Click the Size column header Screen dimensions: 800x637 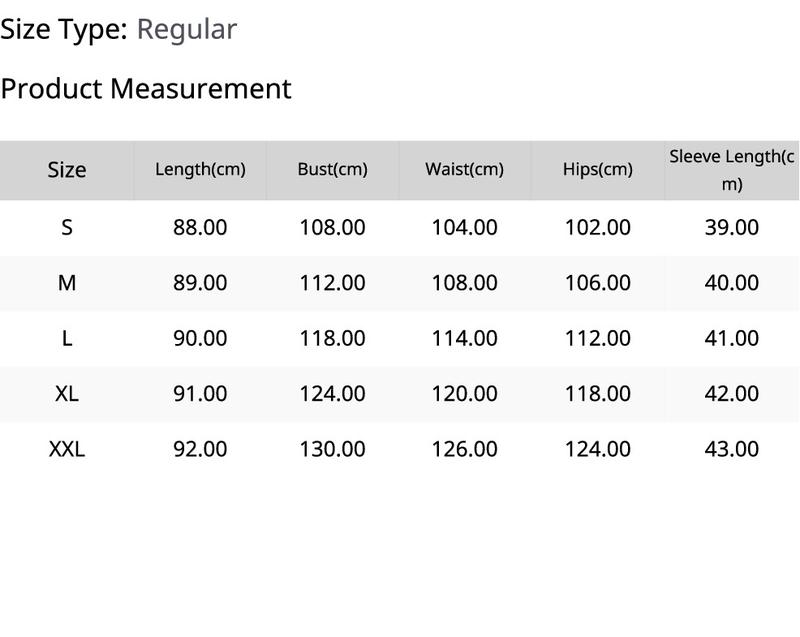(67, 170)
